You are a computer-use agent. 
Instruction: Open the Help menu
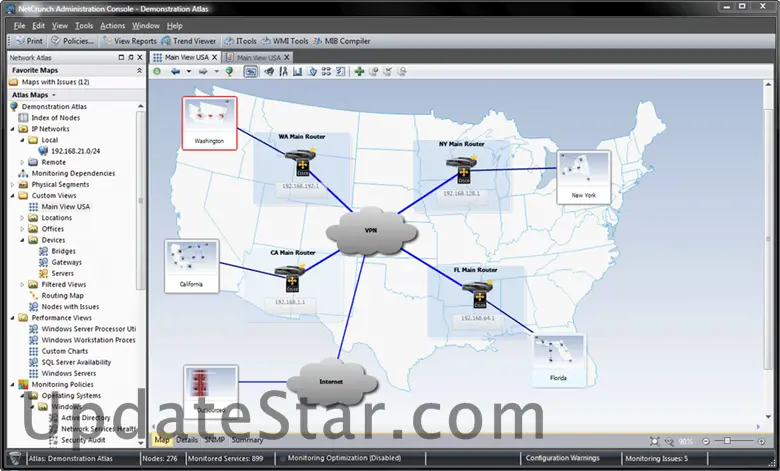coord(175,25)
